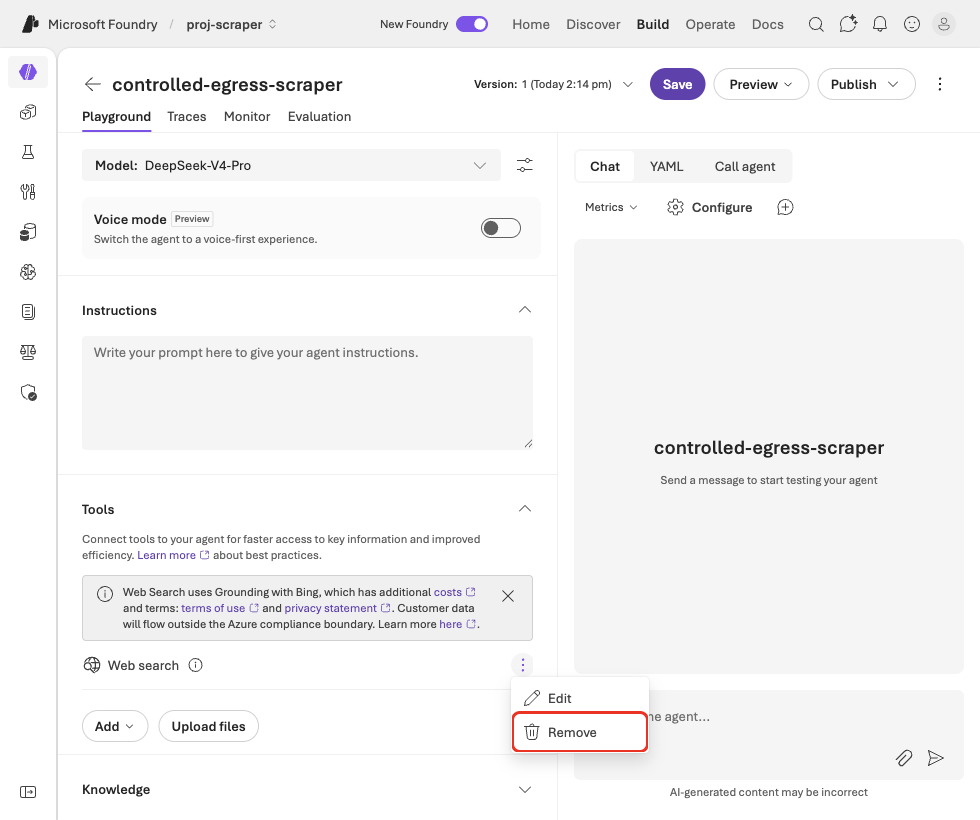Select the Chat tab
The height and width of the screenshot is (820, 980).
pos(605,166)
